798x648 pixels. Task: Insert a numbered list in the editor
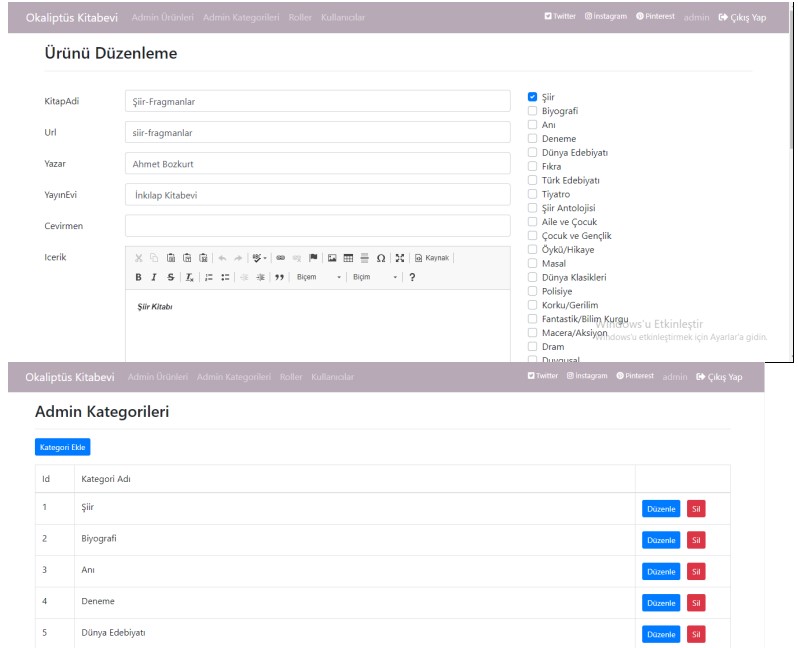coord(209,277)
